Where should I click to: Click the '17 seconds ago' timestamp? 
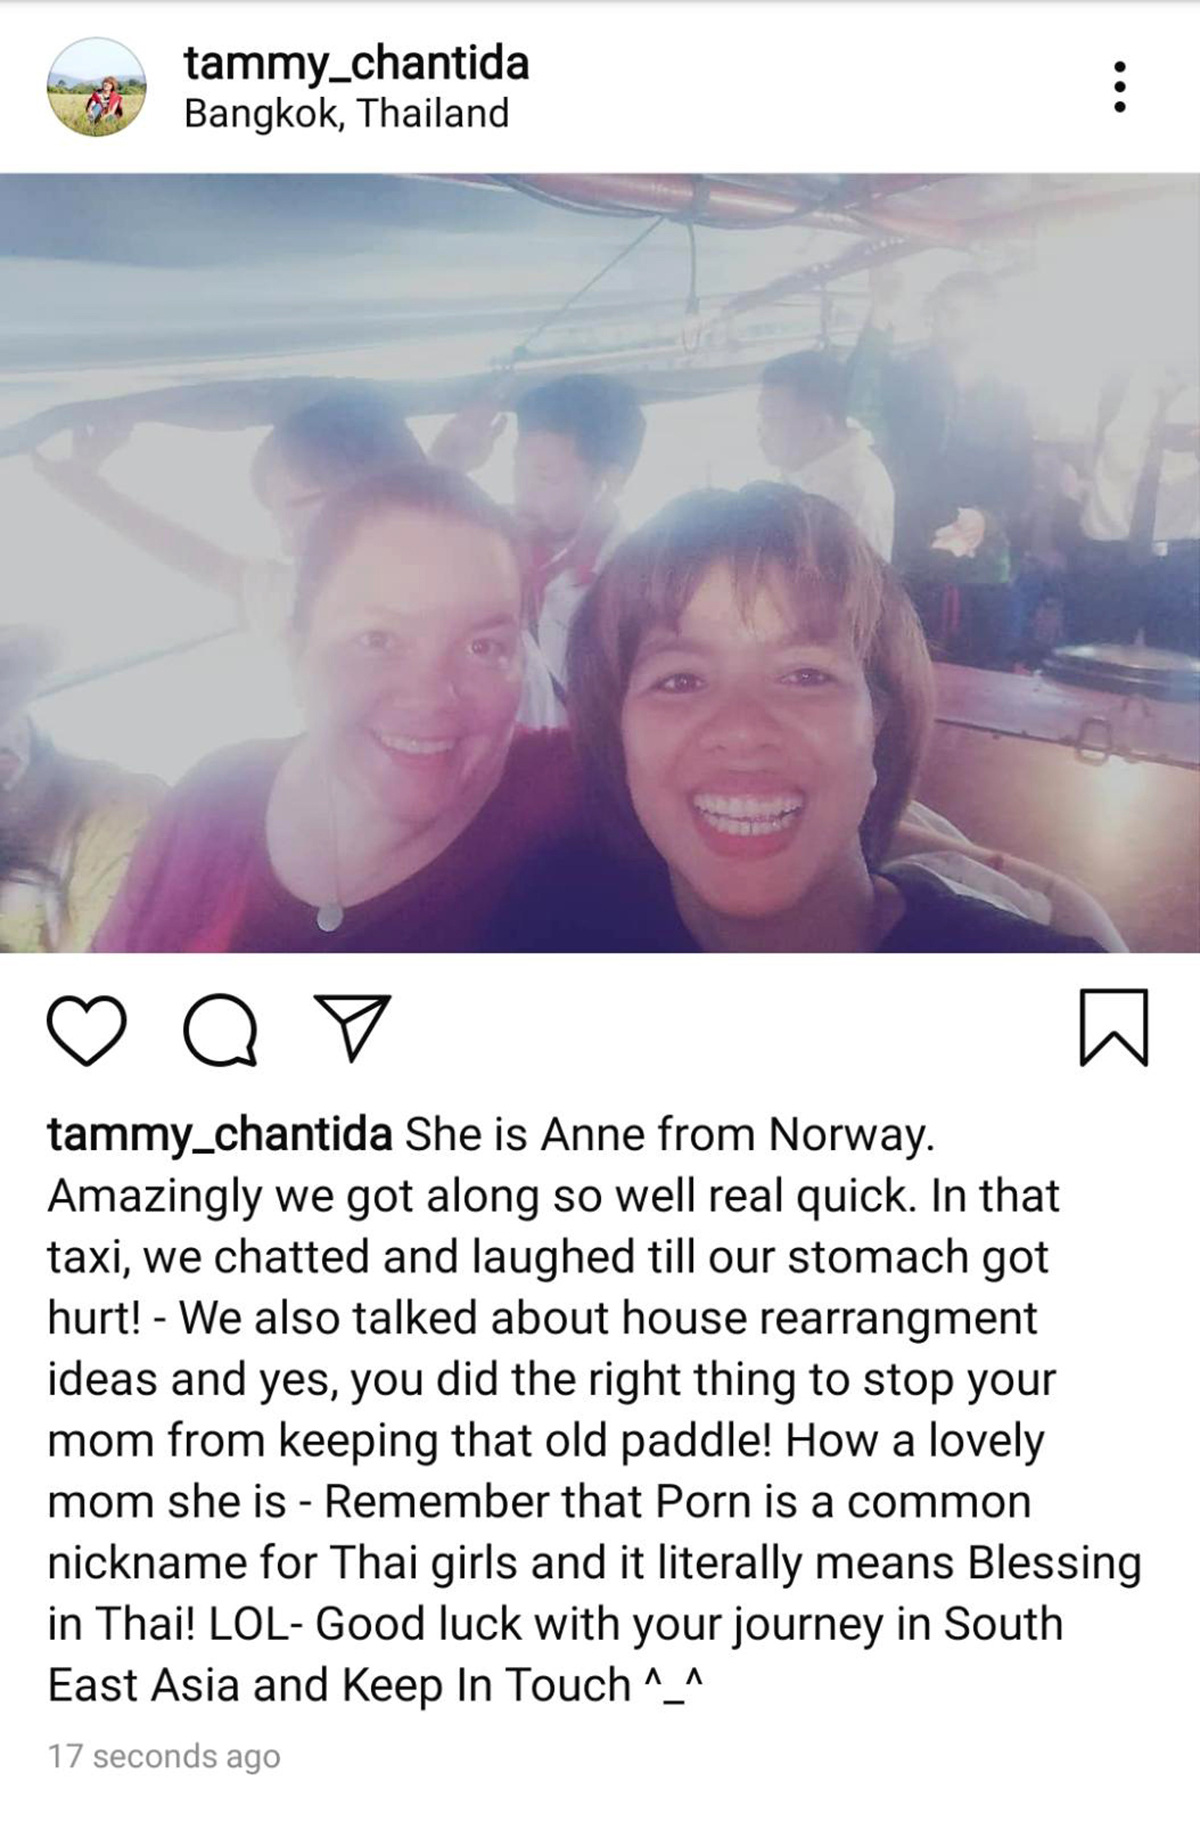pyautogui.click(x=164, y=1756)
